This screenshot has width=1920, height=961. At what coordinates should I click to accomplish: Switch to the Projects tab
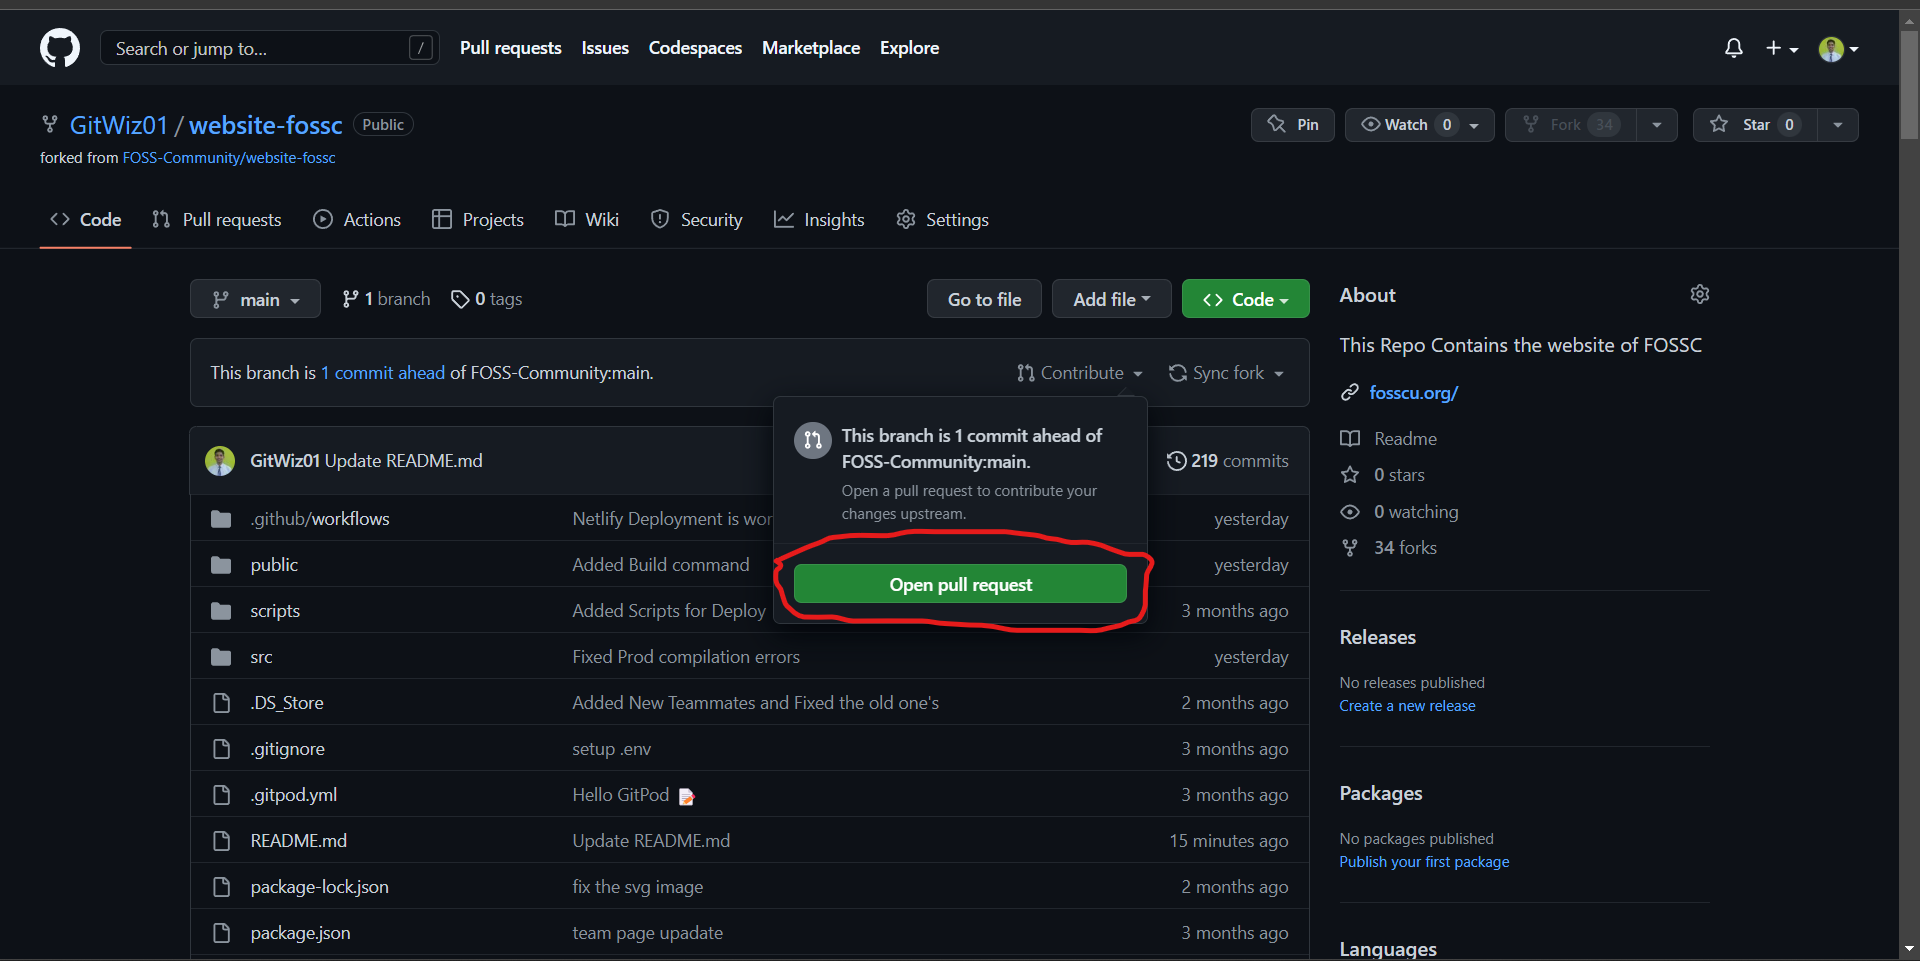[x=478, y=220]
